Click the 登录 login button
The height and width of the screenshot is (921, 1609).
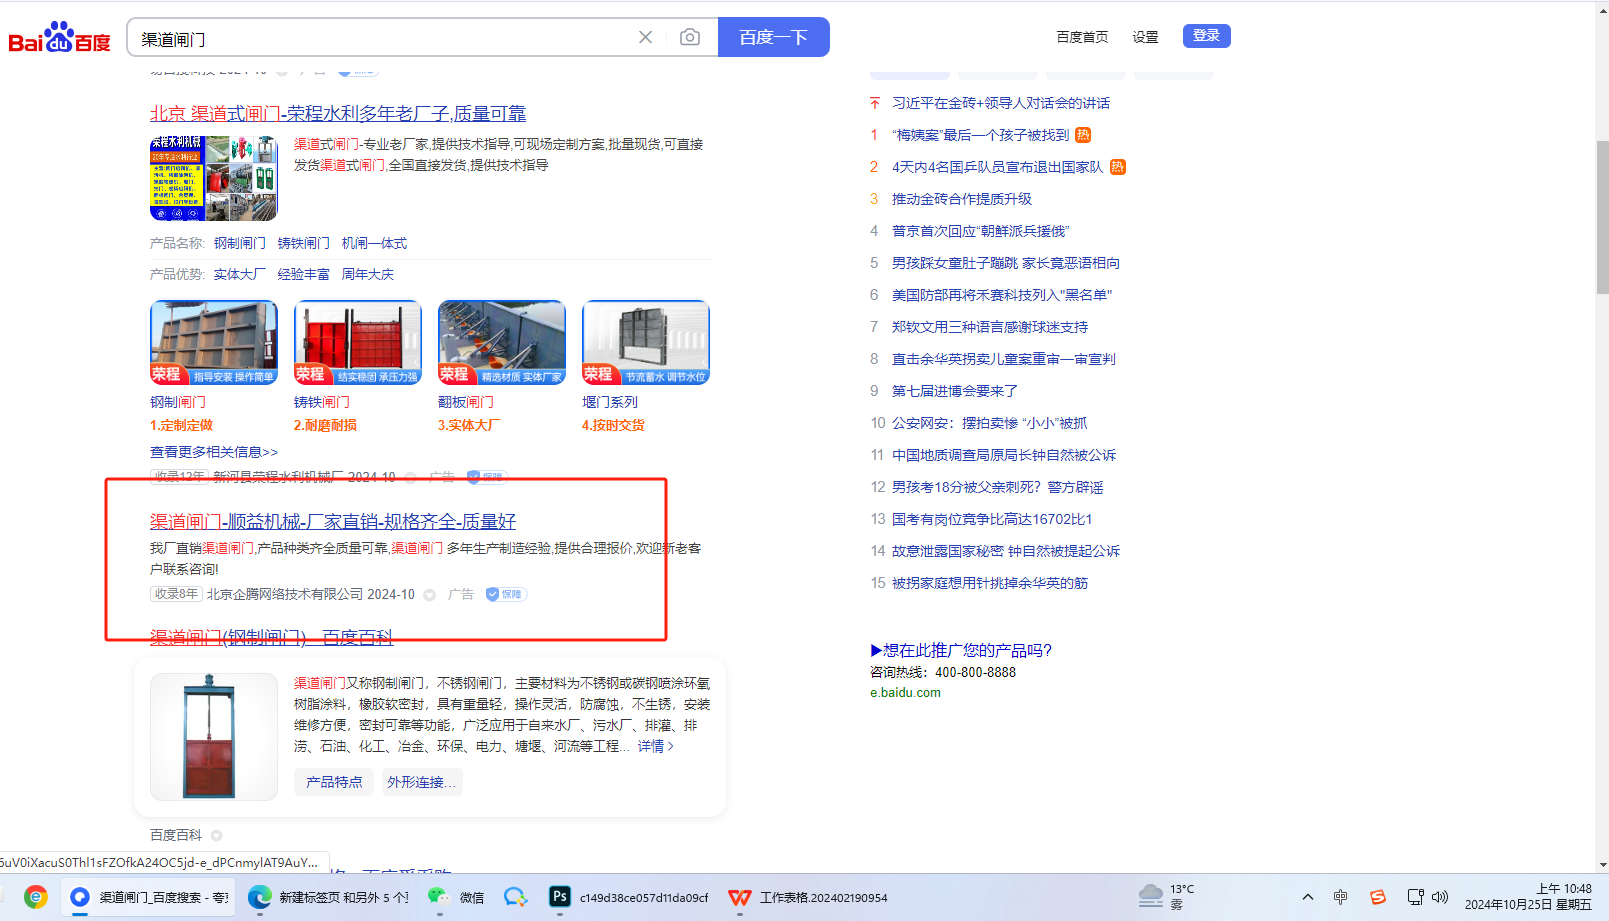1206,36
